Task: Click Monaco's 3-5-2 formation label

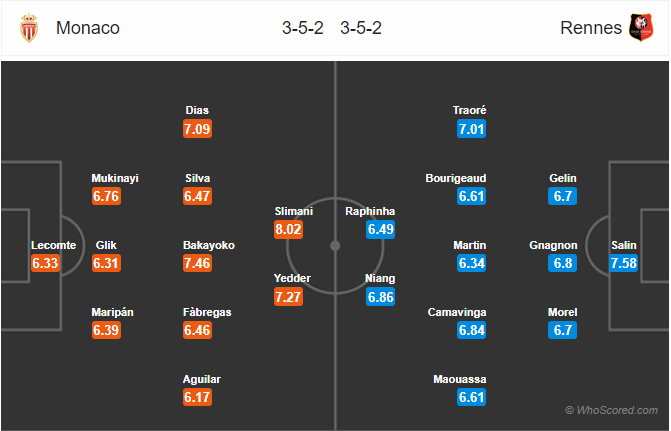Action: point(303,28)
